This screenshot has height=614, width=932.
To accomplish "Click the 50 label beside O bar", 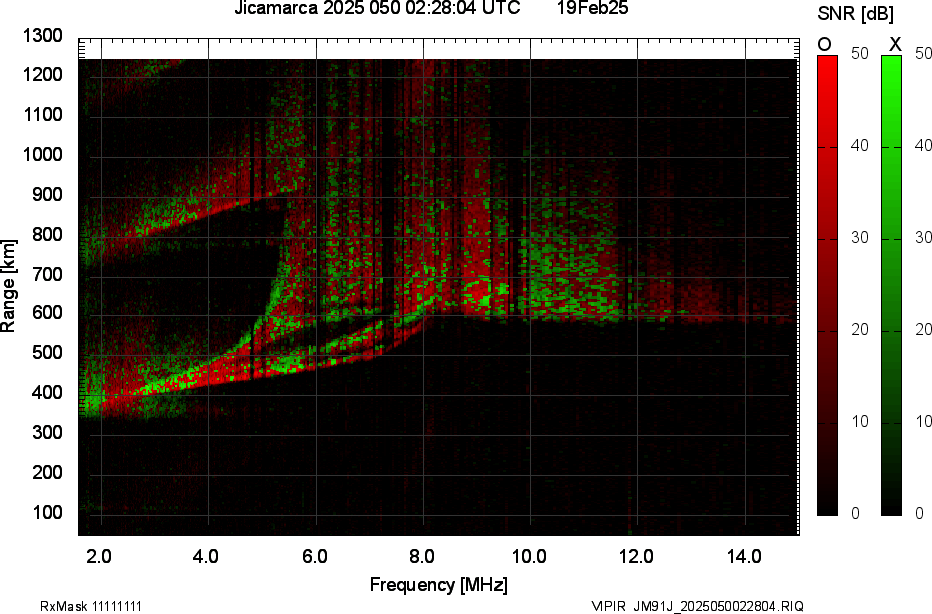I will click(859, 53).
